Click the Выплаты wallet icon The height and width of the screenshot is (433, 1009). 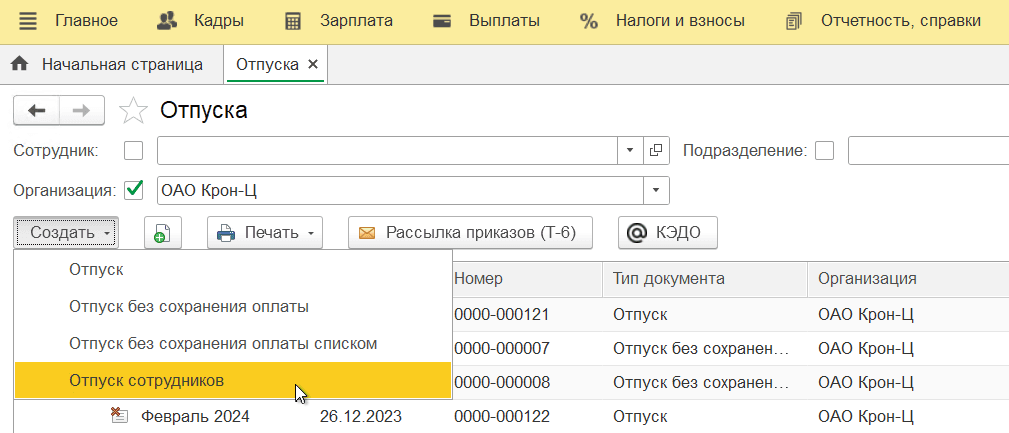click(441, 21)
